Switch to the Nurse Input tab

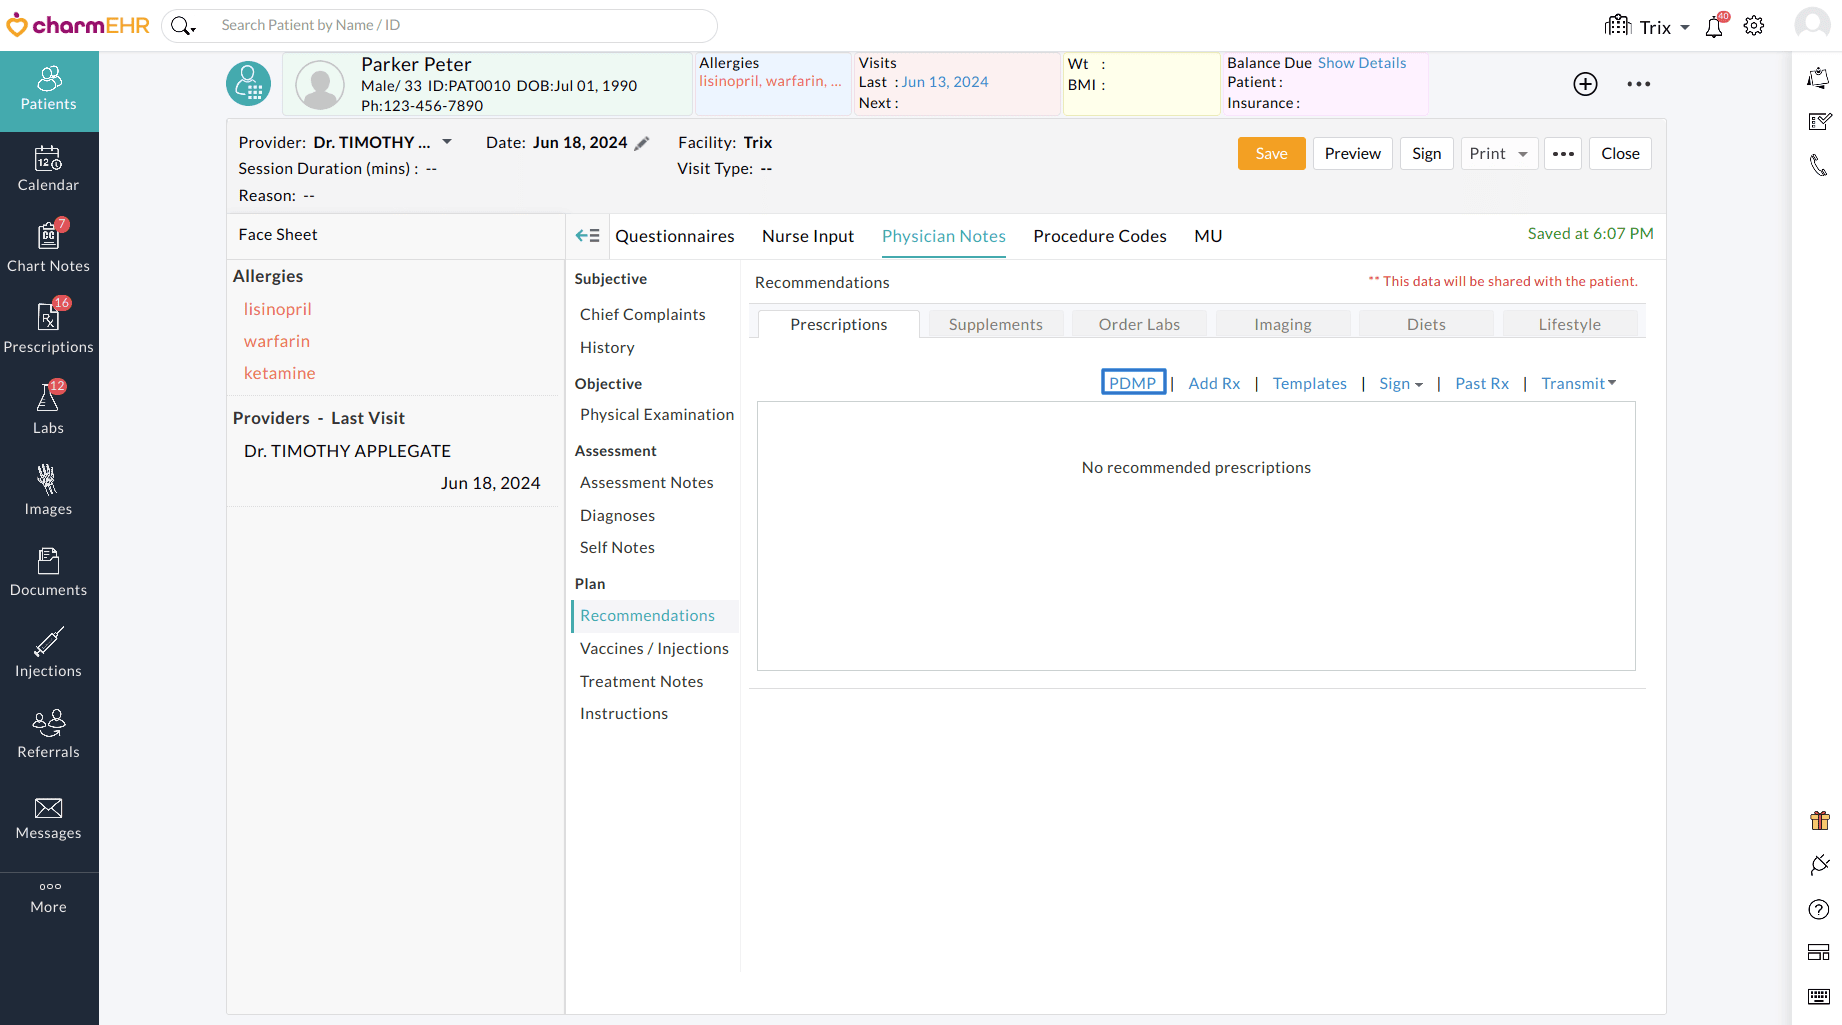pyautogui.click(x=807, y=236)
